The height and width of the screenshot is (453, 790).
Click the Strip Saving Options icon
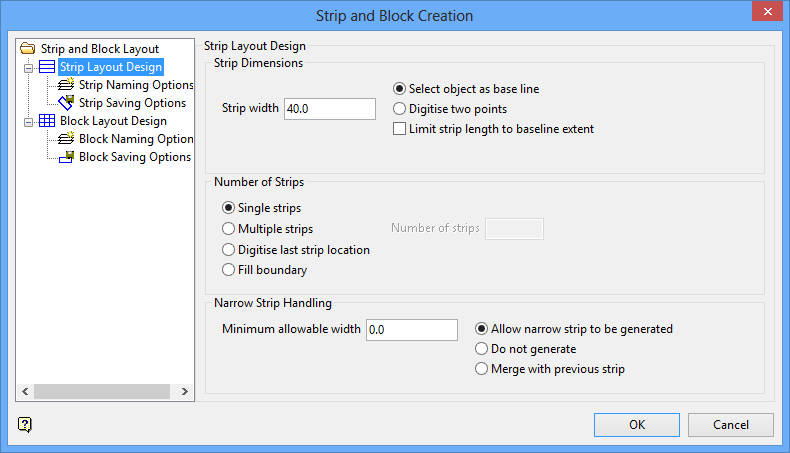(67, 103)
